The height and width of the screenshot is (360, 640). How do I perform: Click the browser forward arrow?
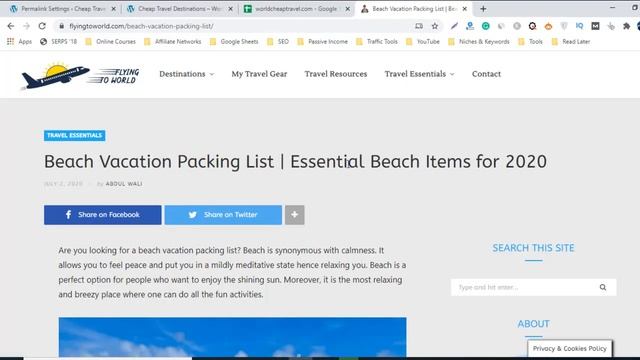(x=27, y=26)
